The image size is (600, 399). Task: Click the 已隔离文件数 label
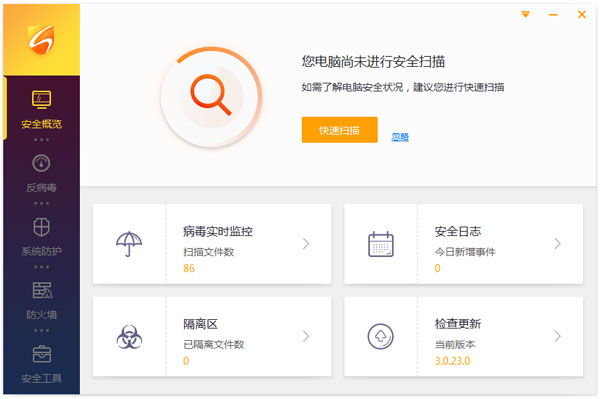[214, 345]
